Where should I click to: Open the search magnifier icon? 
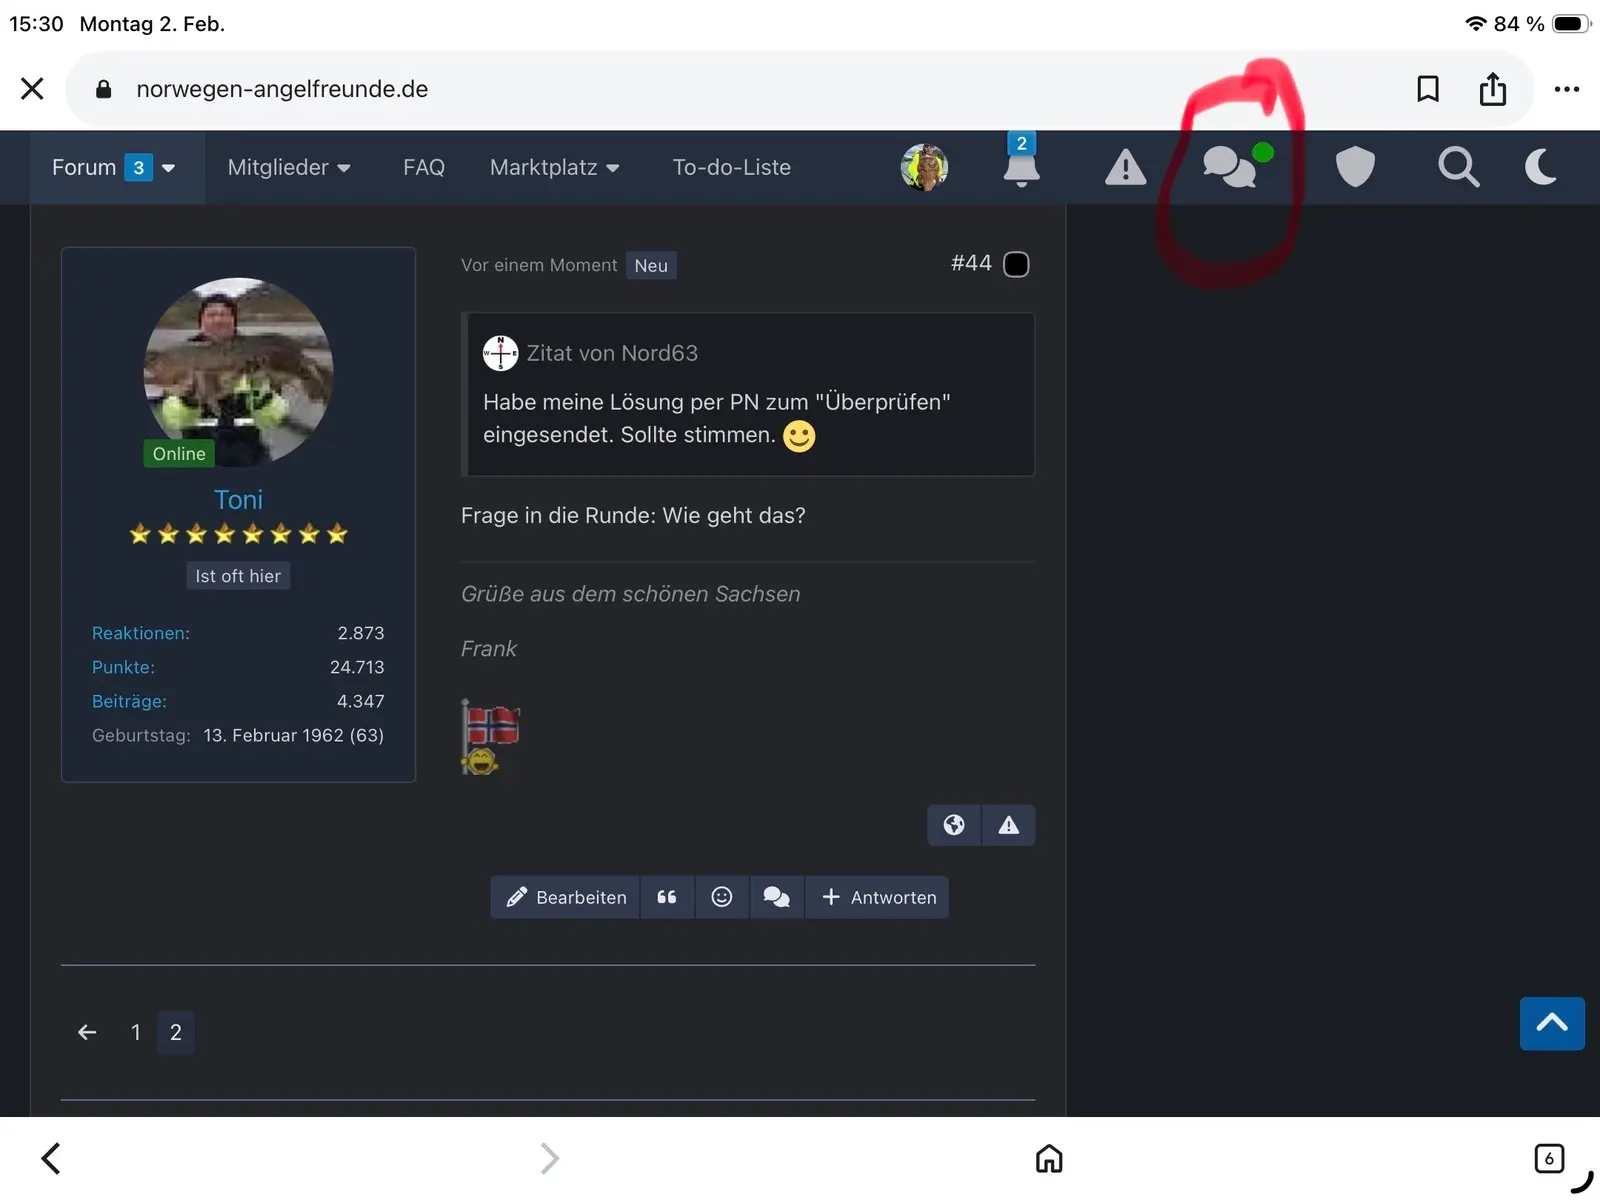(1458, 167)
